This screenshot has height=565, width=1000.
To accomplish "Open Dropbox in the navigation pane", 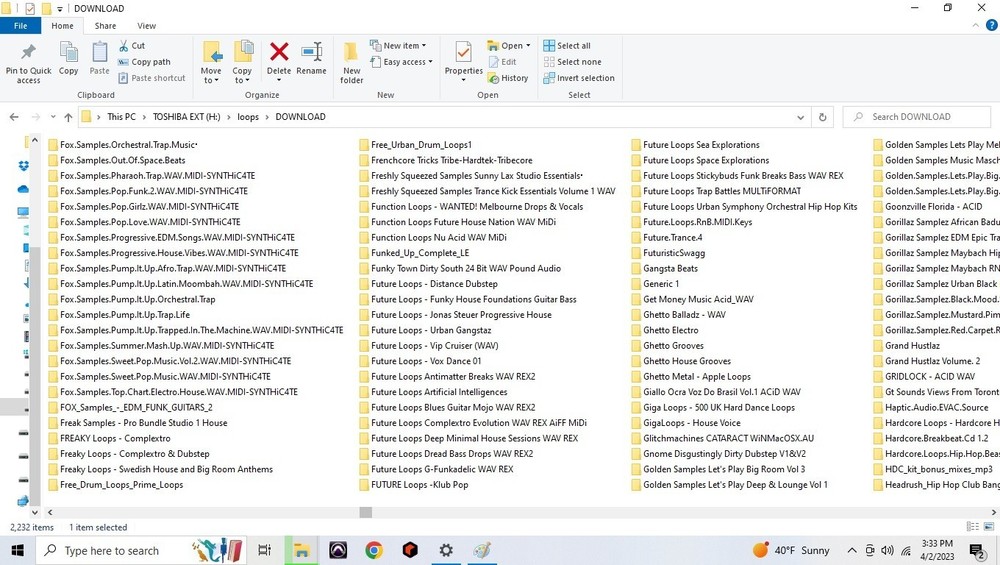I will pos(24,166).
